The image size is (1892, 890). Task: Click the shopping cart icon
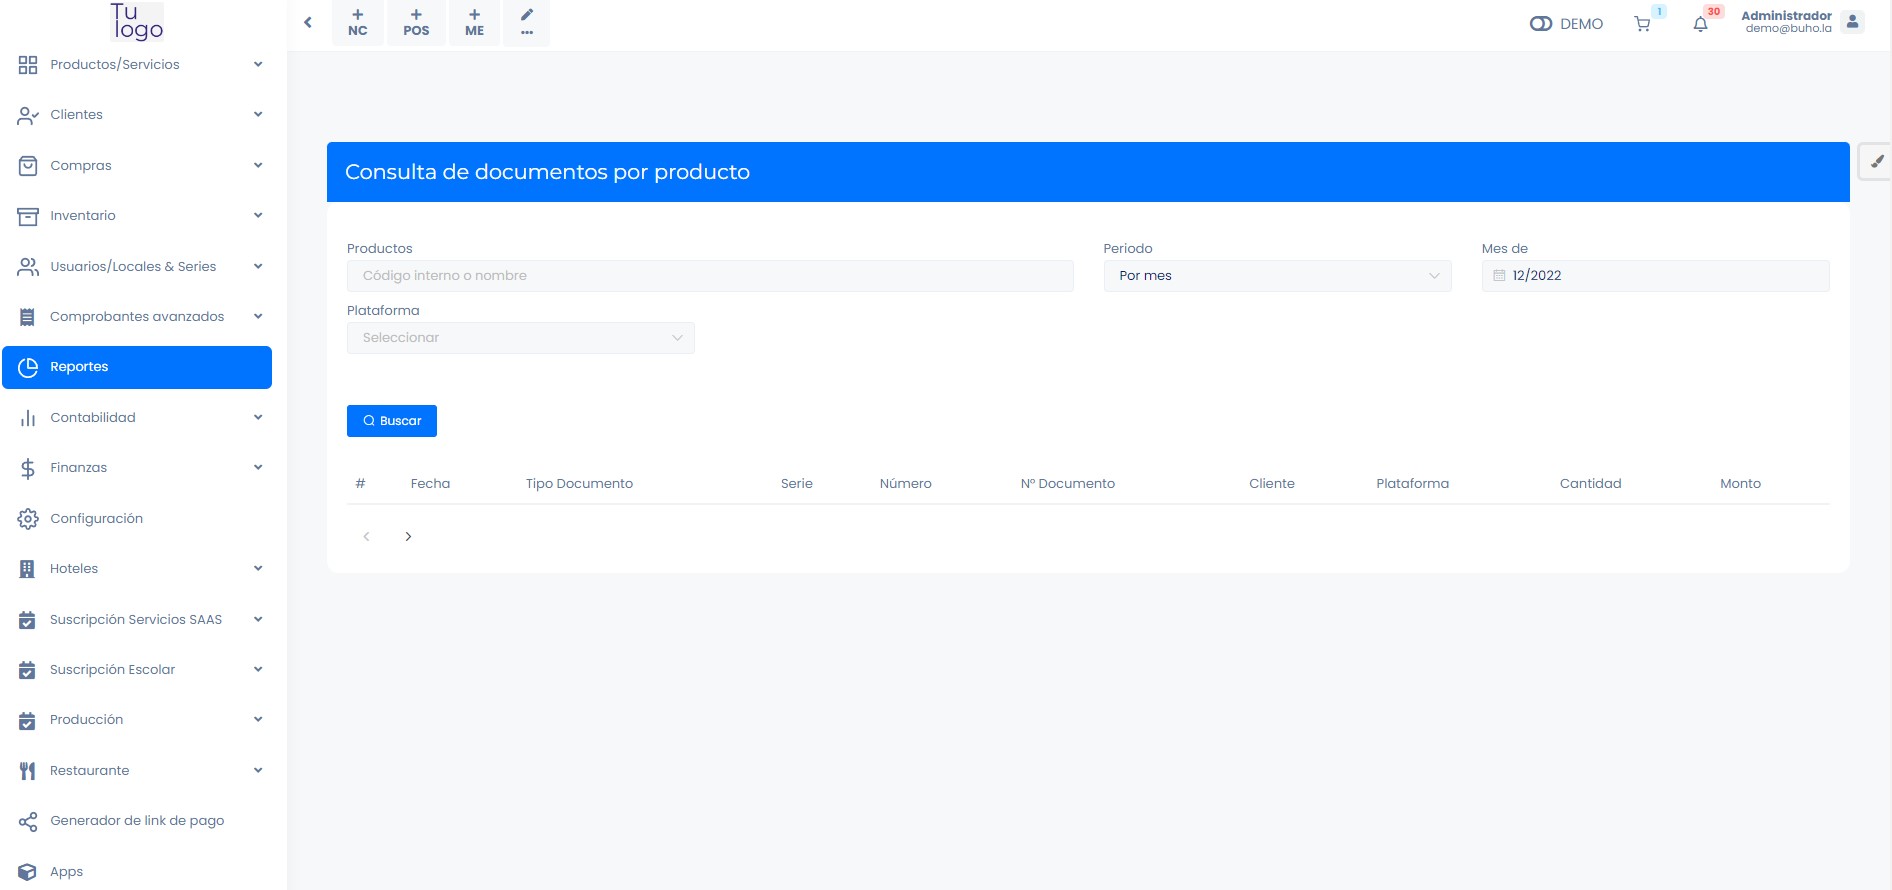point(1642,24)
